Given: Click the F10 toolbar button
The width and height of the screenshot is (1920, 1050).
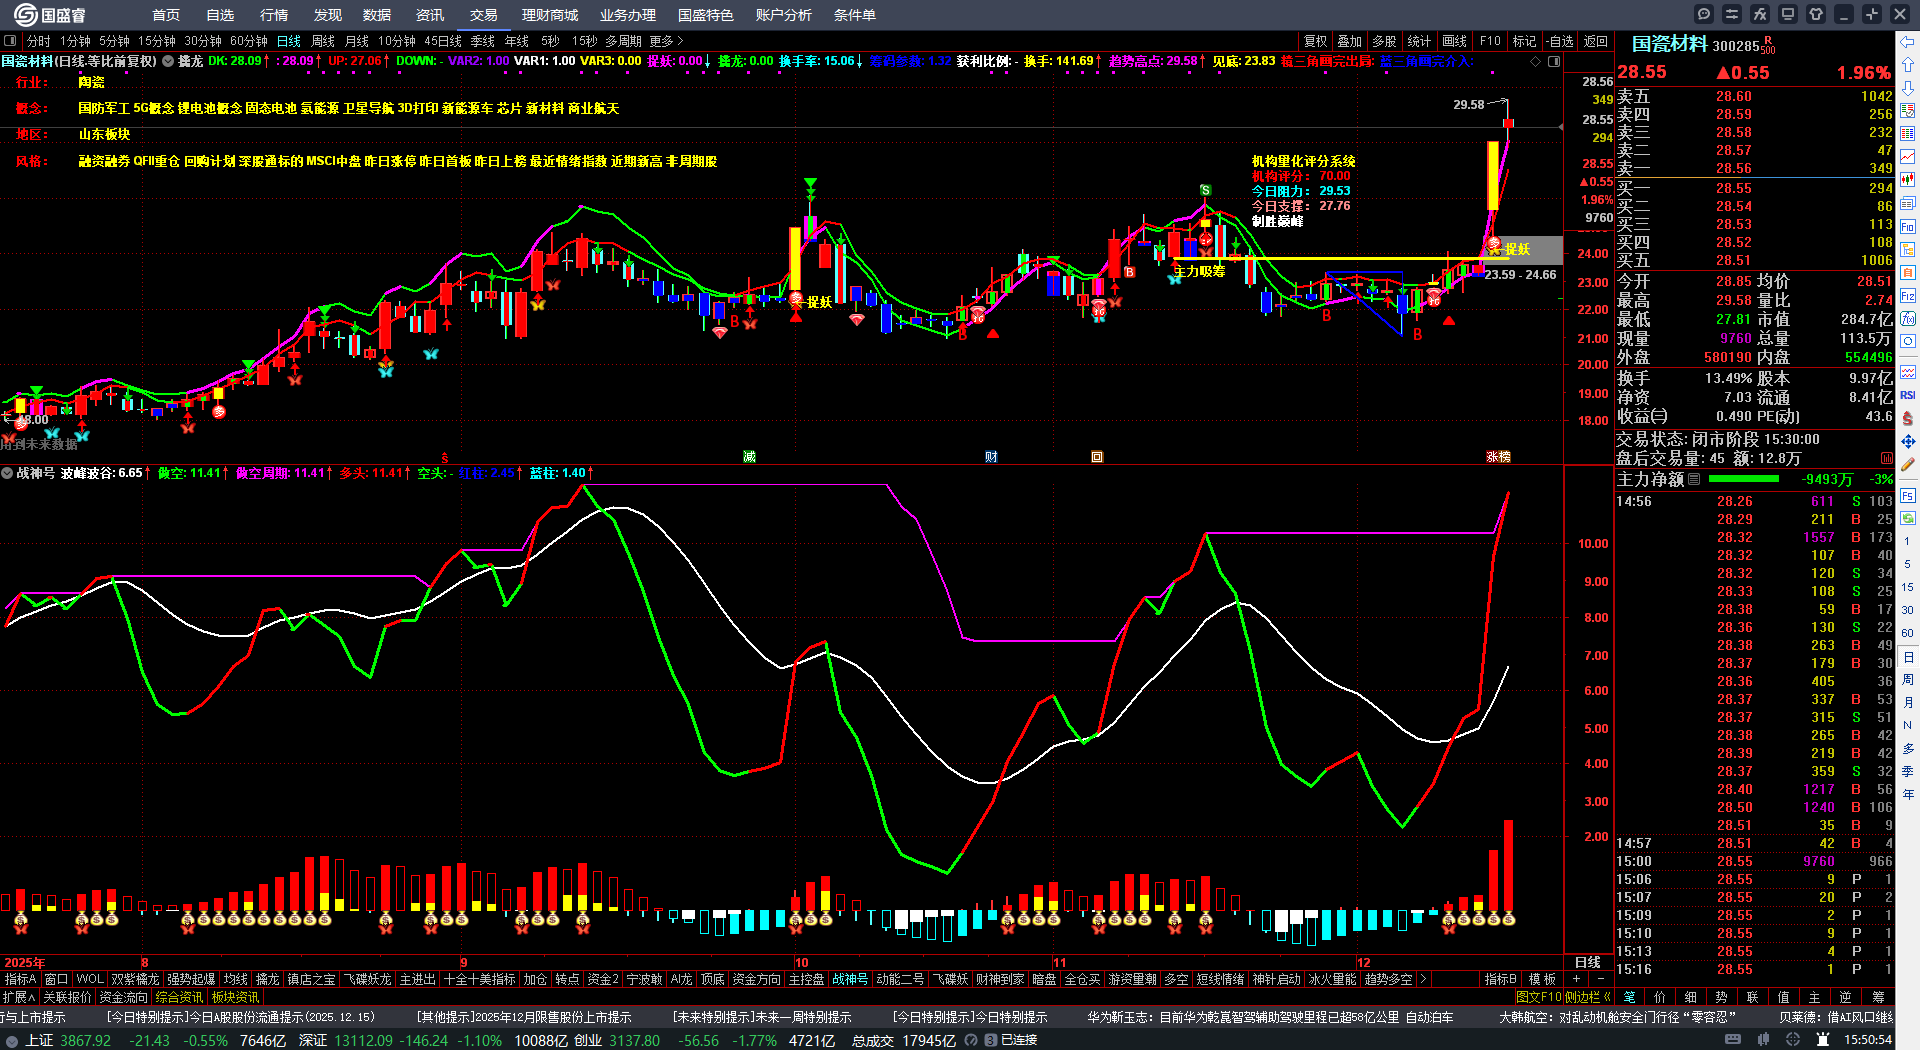Looking at the screenshot, I should [1490, 41].
